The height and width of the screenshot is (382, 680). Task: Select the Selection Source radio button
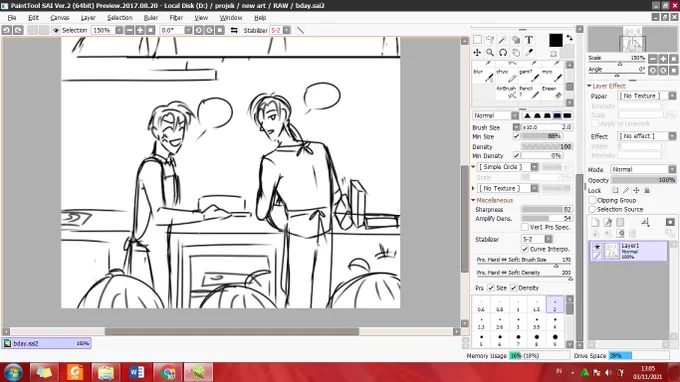pos(592,209)
